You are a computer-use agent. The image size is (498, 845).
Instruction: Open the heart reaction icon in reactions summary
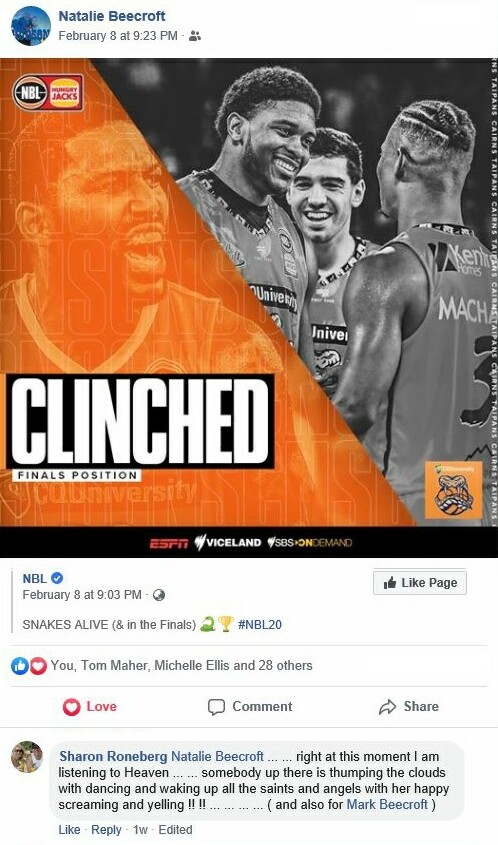pyautogui.click(x=38, y=666)
